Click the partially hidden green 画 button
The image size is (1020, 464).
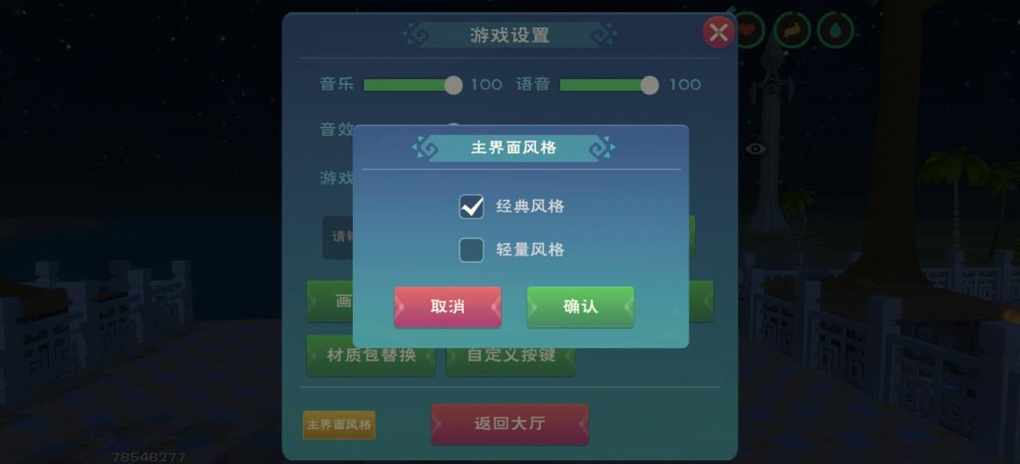(x=330, y=301)
